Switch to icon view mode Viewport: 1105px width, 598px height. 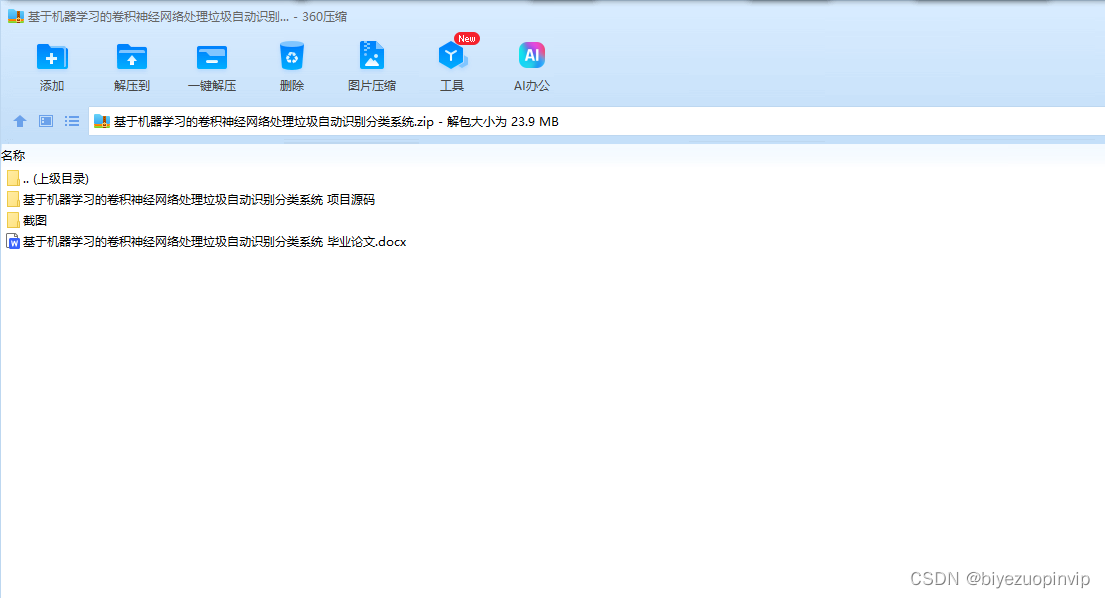46,121
